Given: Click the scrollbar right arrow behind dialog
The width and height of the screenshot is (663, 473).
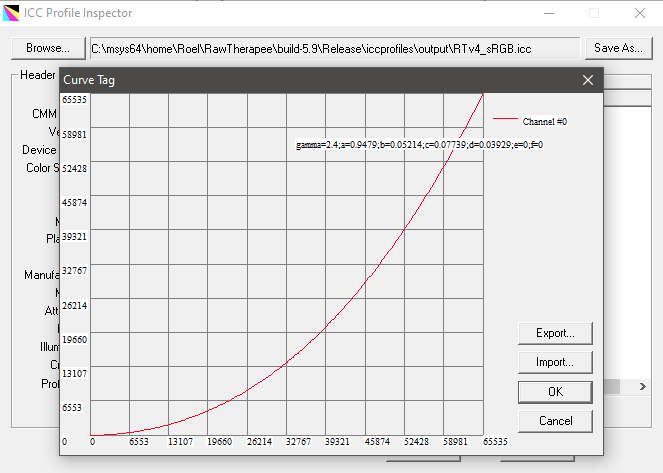Looking at the screenshot, I should (x=643, y=386).
